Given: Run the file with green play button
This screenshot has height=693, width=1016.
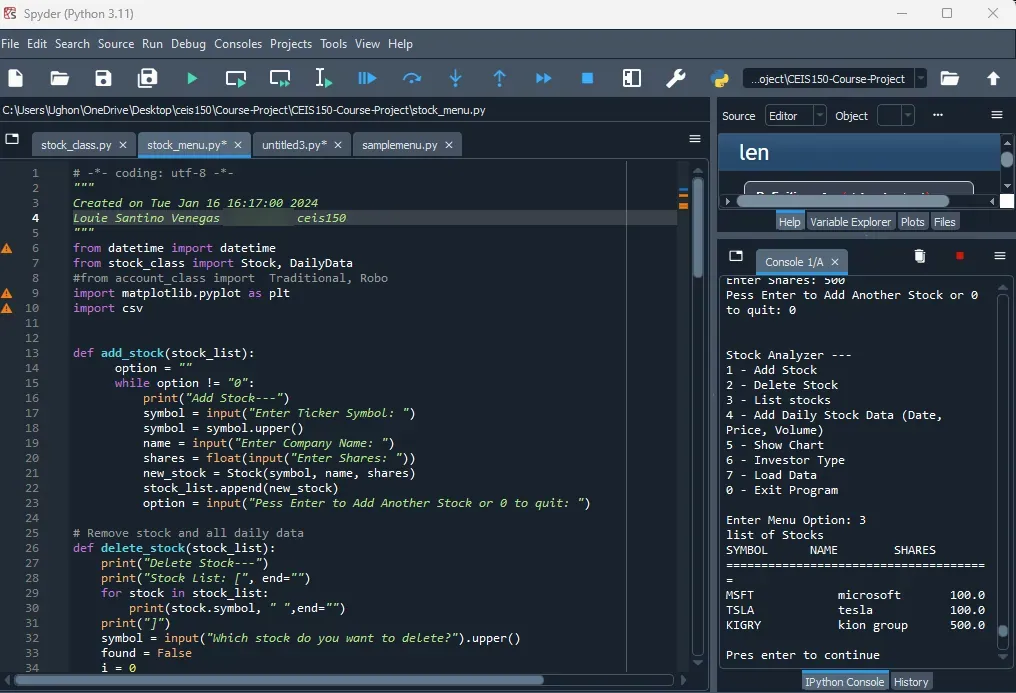Looking at the screenshot, I should (x=192, y=78).
